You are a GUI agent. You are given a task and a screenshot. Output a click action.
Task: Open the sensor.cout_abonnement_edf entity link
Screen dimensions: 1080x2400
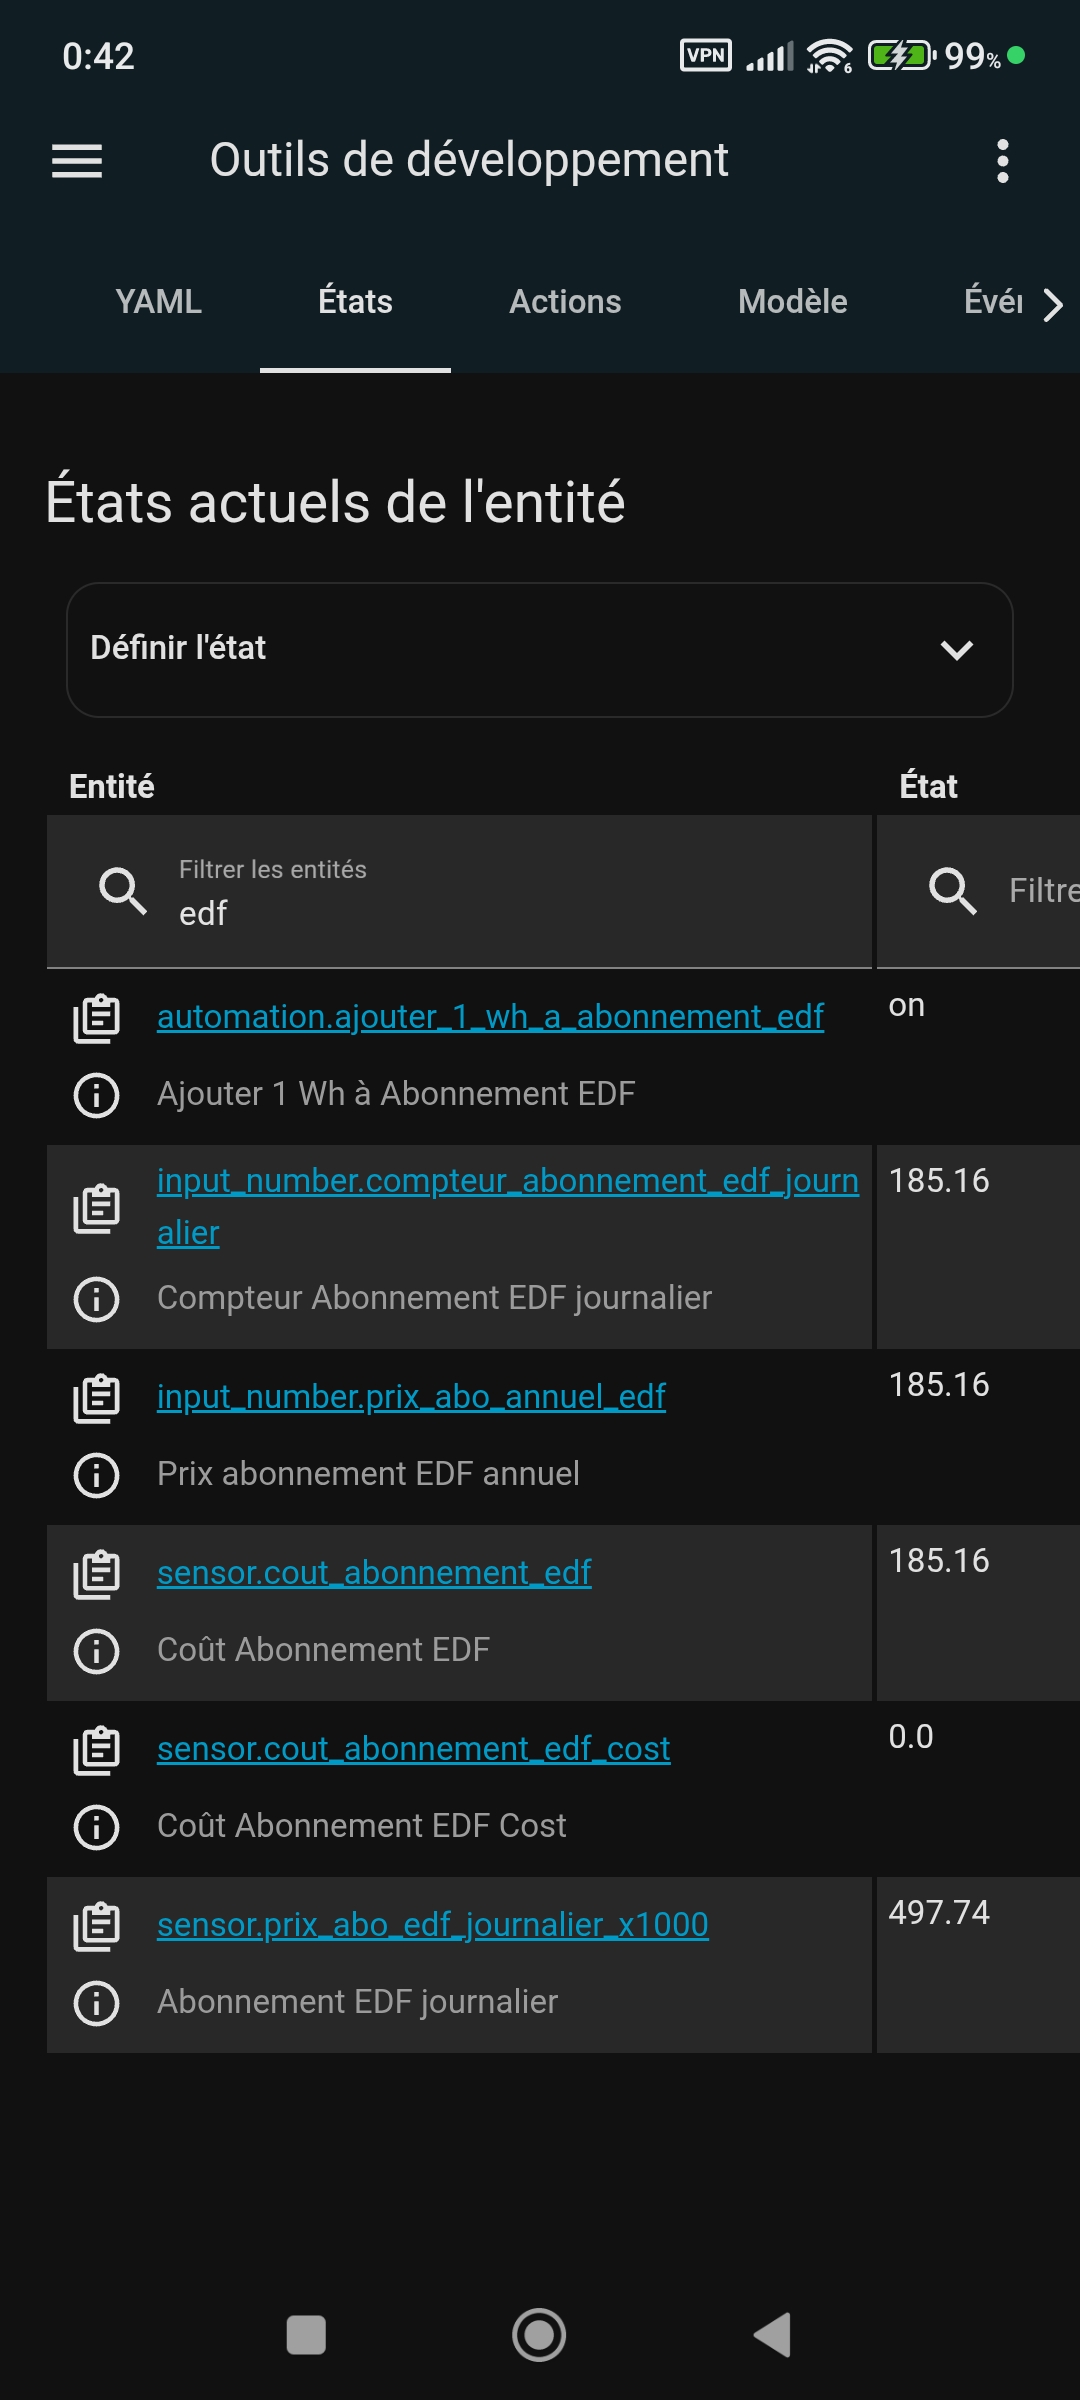pyautogui.click(x=374, y=1573)
